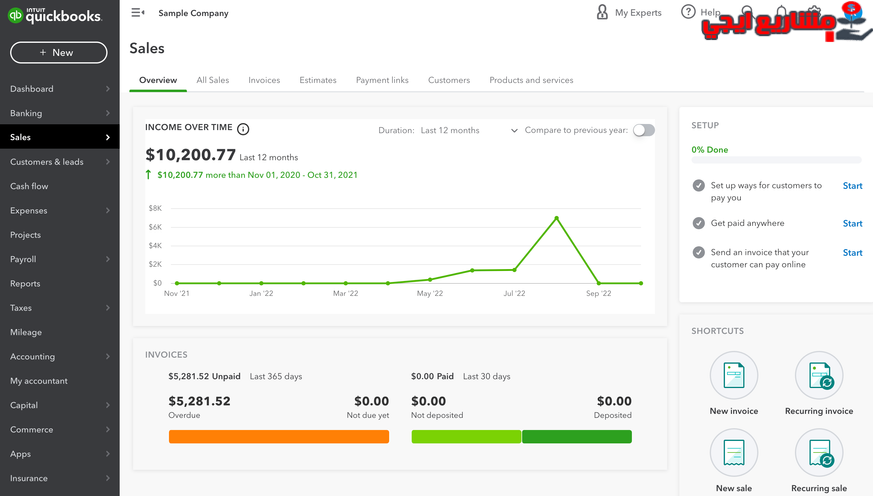Collapse the navigation with the hamburger icon

coord(138,12)
